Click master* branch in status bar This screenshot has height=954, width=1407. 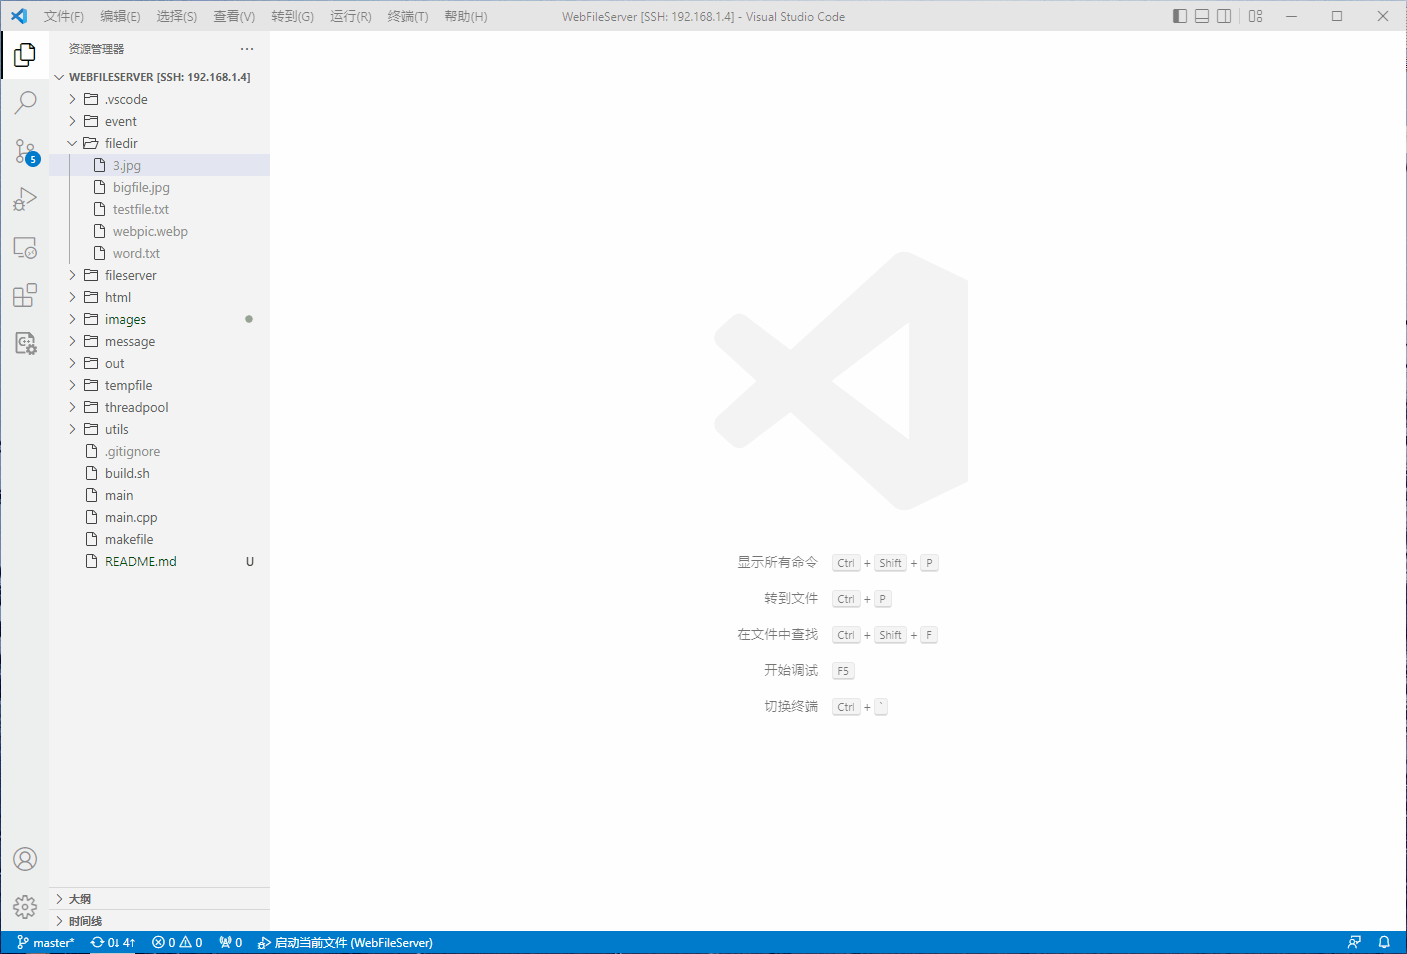[x=46, y=942]
